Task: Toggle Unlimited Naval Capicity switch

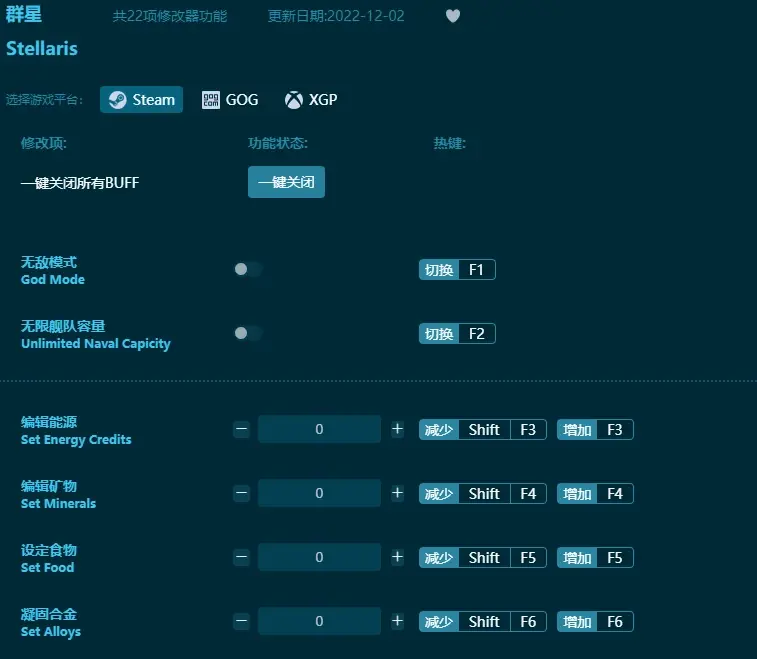Action: tap(248, 333)
